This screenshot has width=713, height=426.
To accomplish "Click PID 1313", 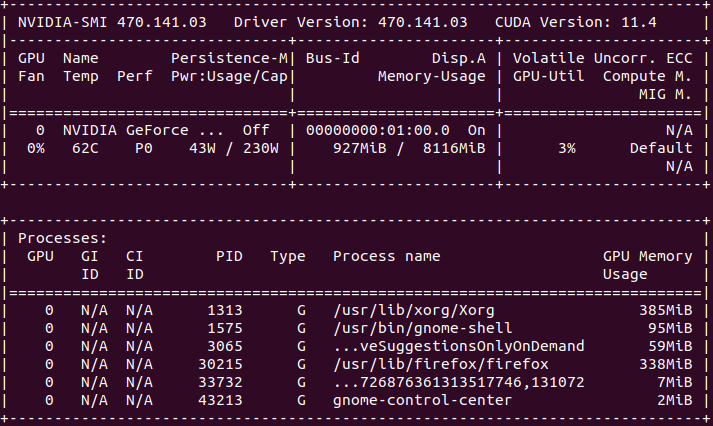I will point(225,311).
